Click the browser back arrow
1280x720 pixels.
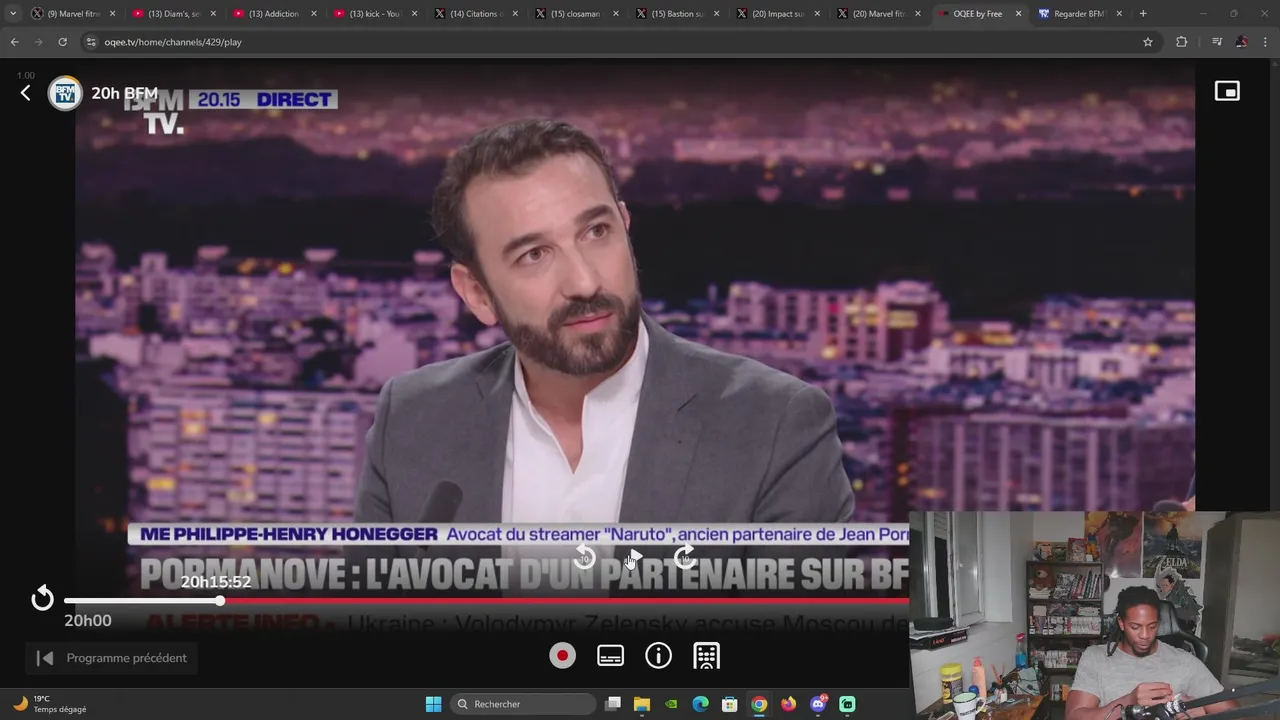pos(14,42)
